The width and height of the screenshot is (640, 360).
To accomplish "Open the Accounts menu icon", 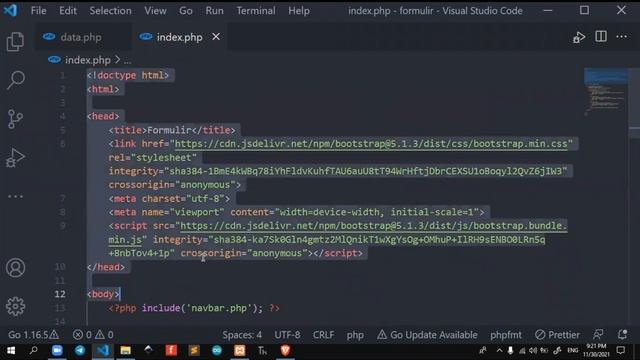I will pos(16,268).
